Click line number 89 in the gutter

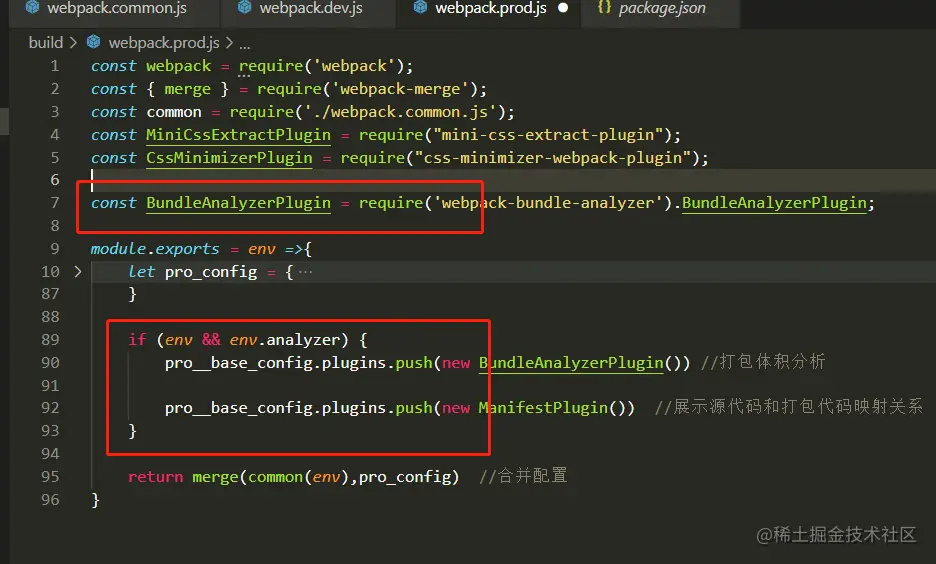[50, 340]
